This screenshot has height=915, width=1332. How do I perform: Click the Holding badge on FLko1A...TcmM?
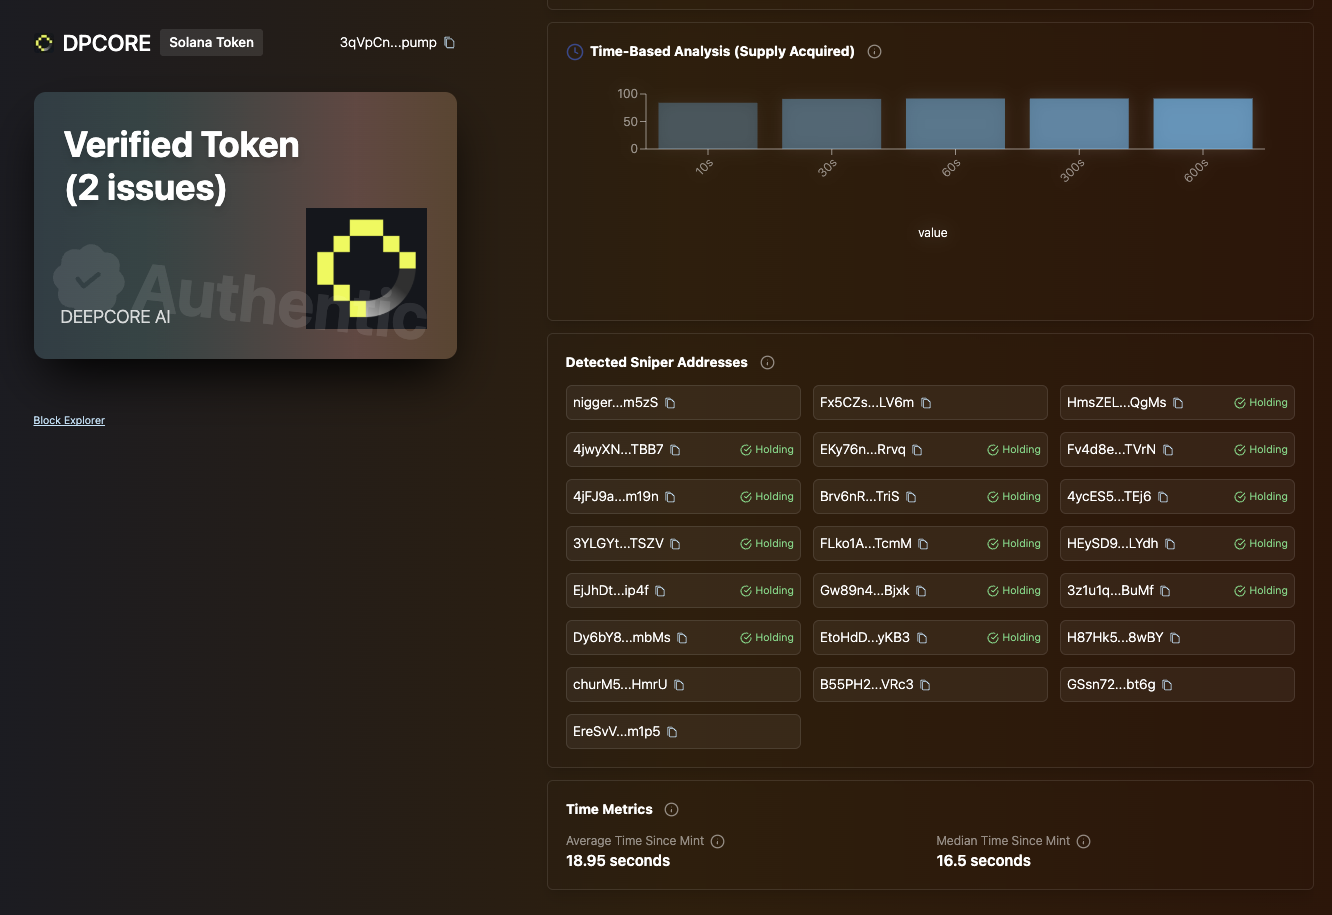(1014, 544)
